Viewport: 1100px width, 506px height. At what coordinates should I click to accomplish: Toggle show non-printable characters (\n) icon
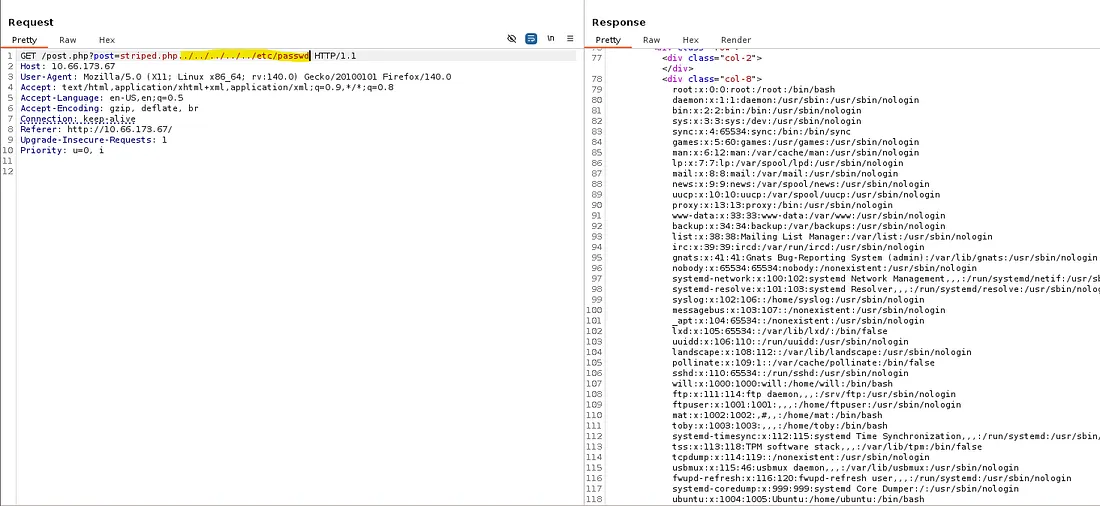click(550, 39)
